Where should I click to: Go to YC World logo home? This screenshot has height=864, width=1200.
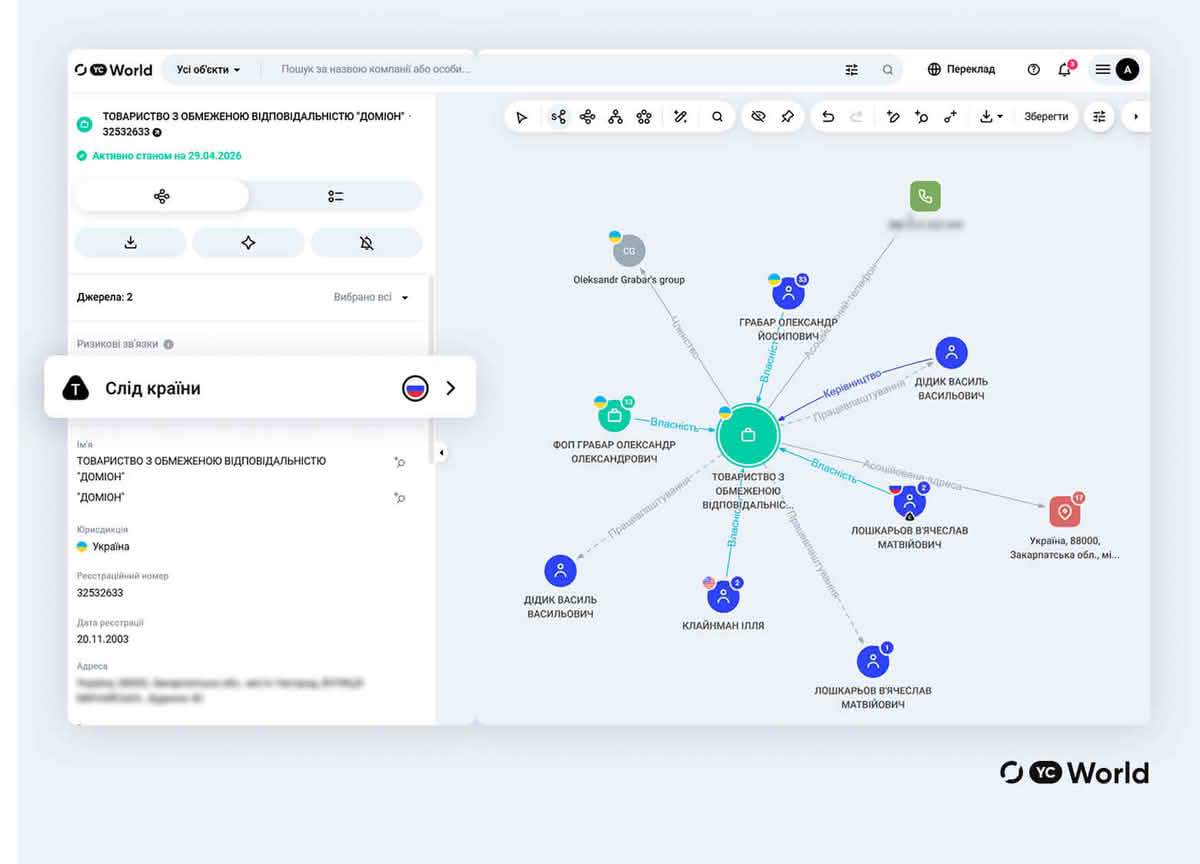coord(113,70)
